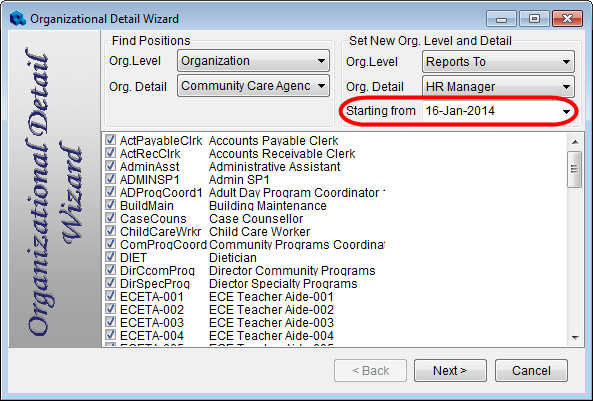Uncheck the ActPayableClrk position checkbox
This screenshot has width=593, height=401.
point(110,140)
